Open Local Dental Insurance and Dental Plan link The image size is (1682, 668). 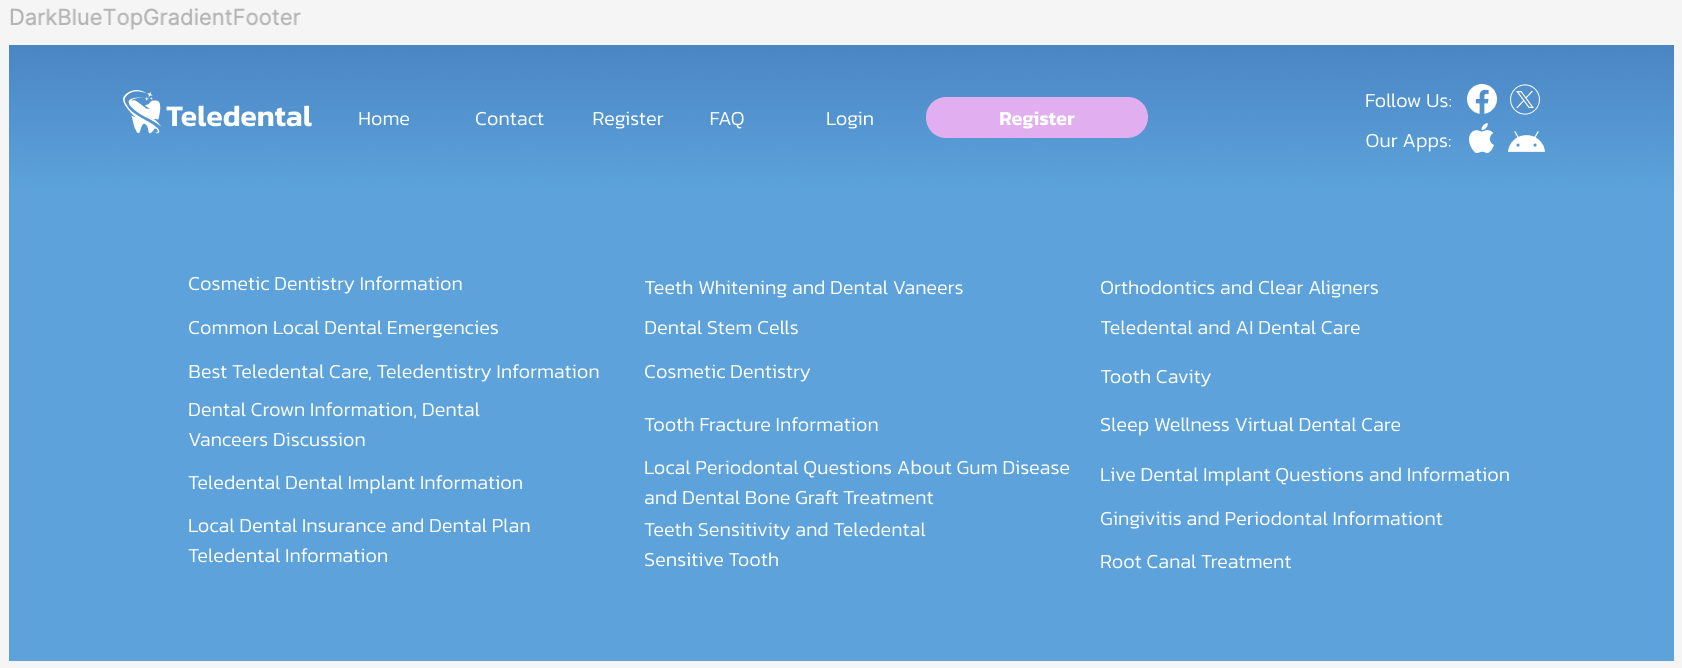coord(359,541)
